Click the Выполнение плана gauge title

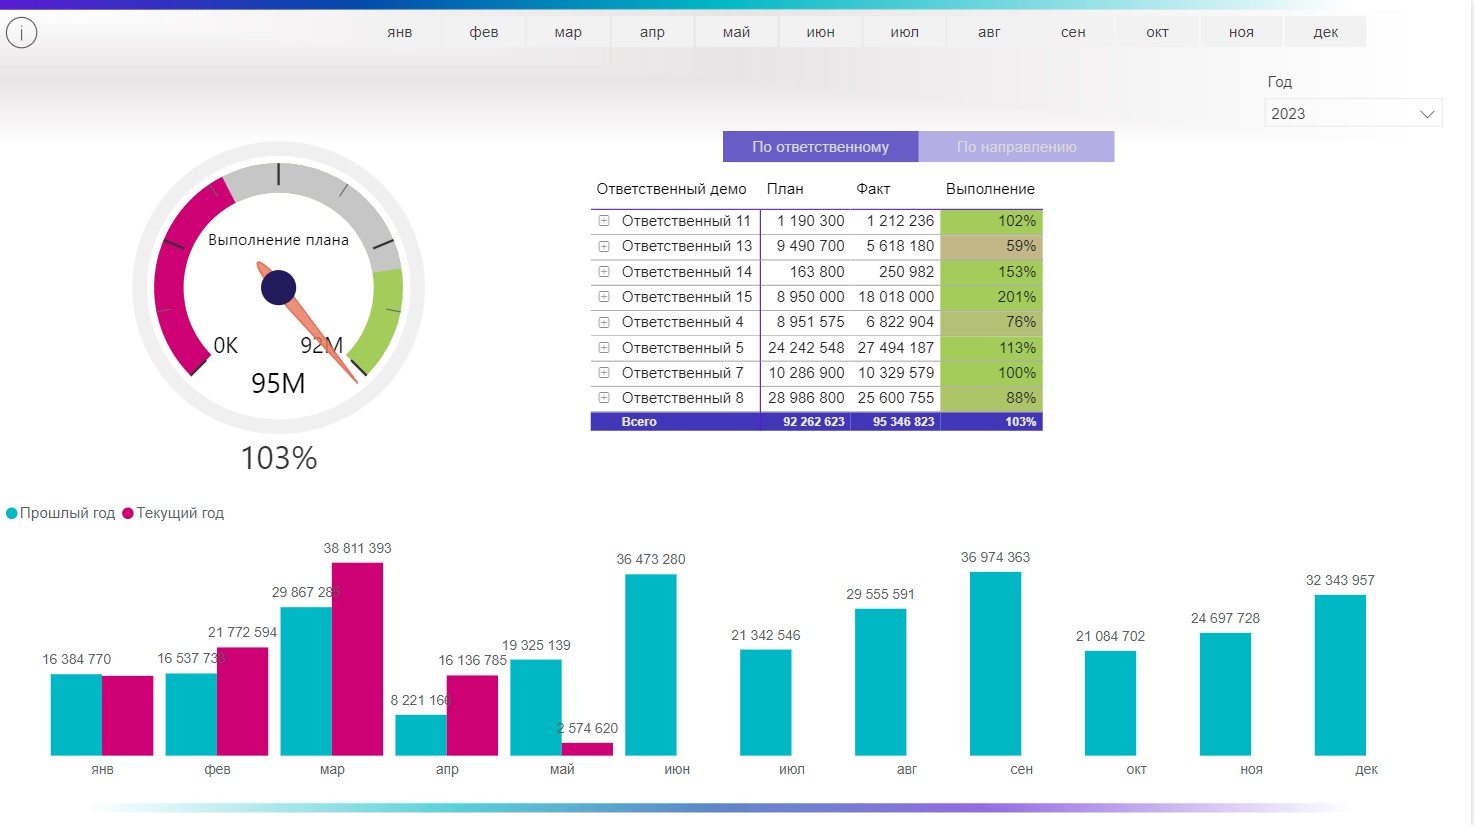[x=278, y=240]
